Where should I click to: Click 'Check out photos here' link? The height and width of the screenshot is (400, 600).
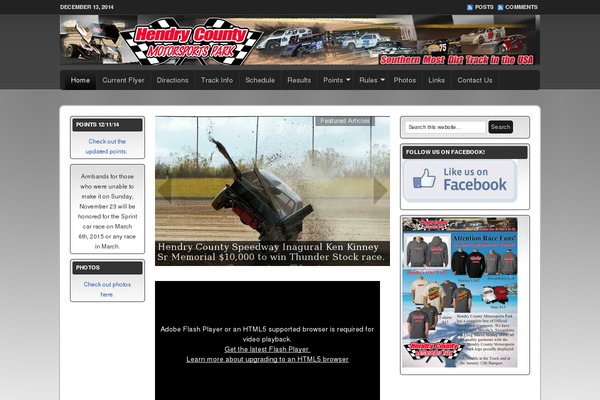tap(107, 289)
